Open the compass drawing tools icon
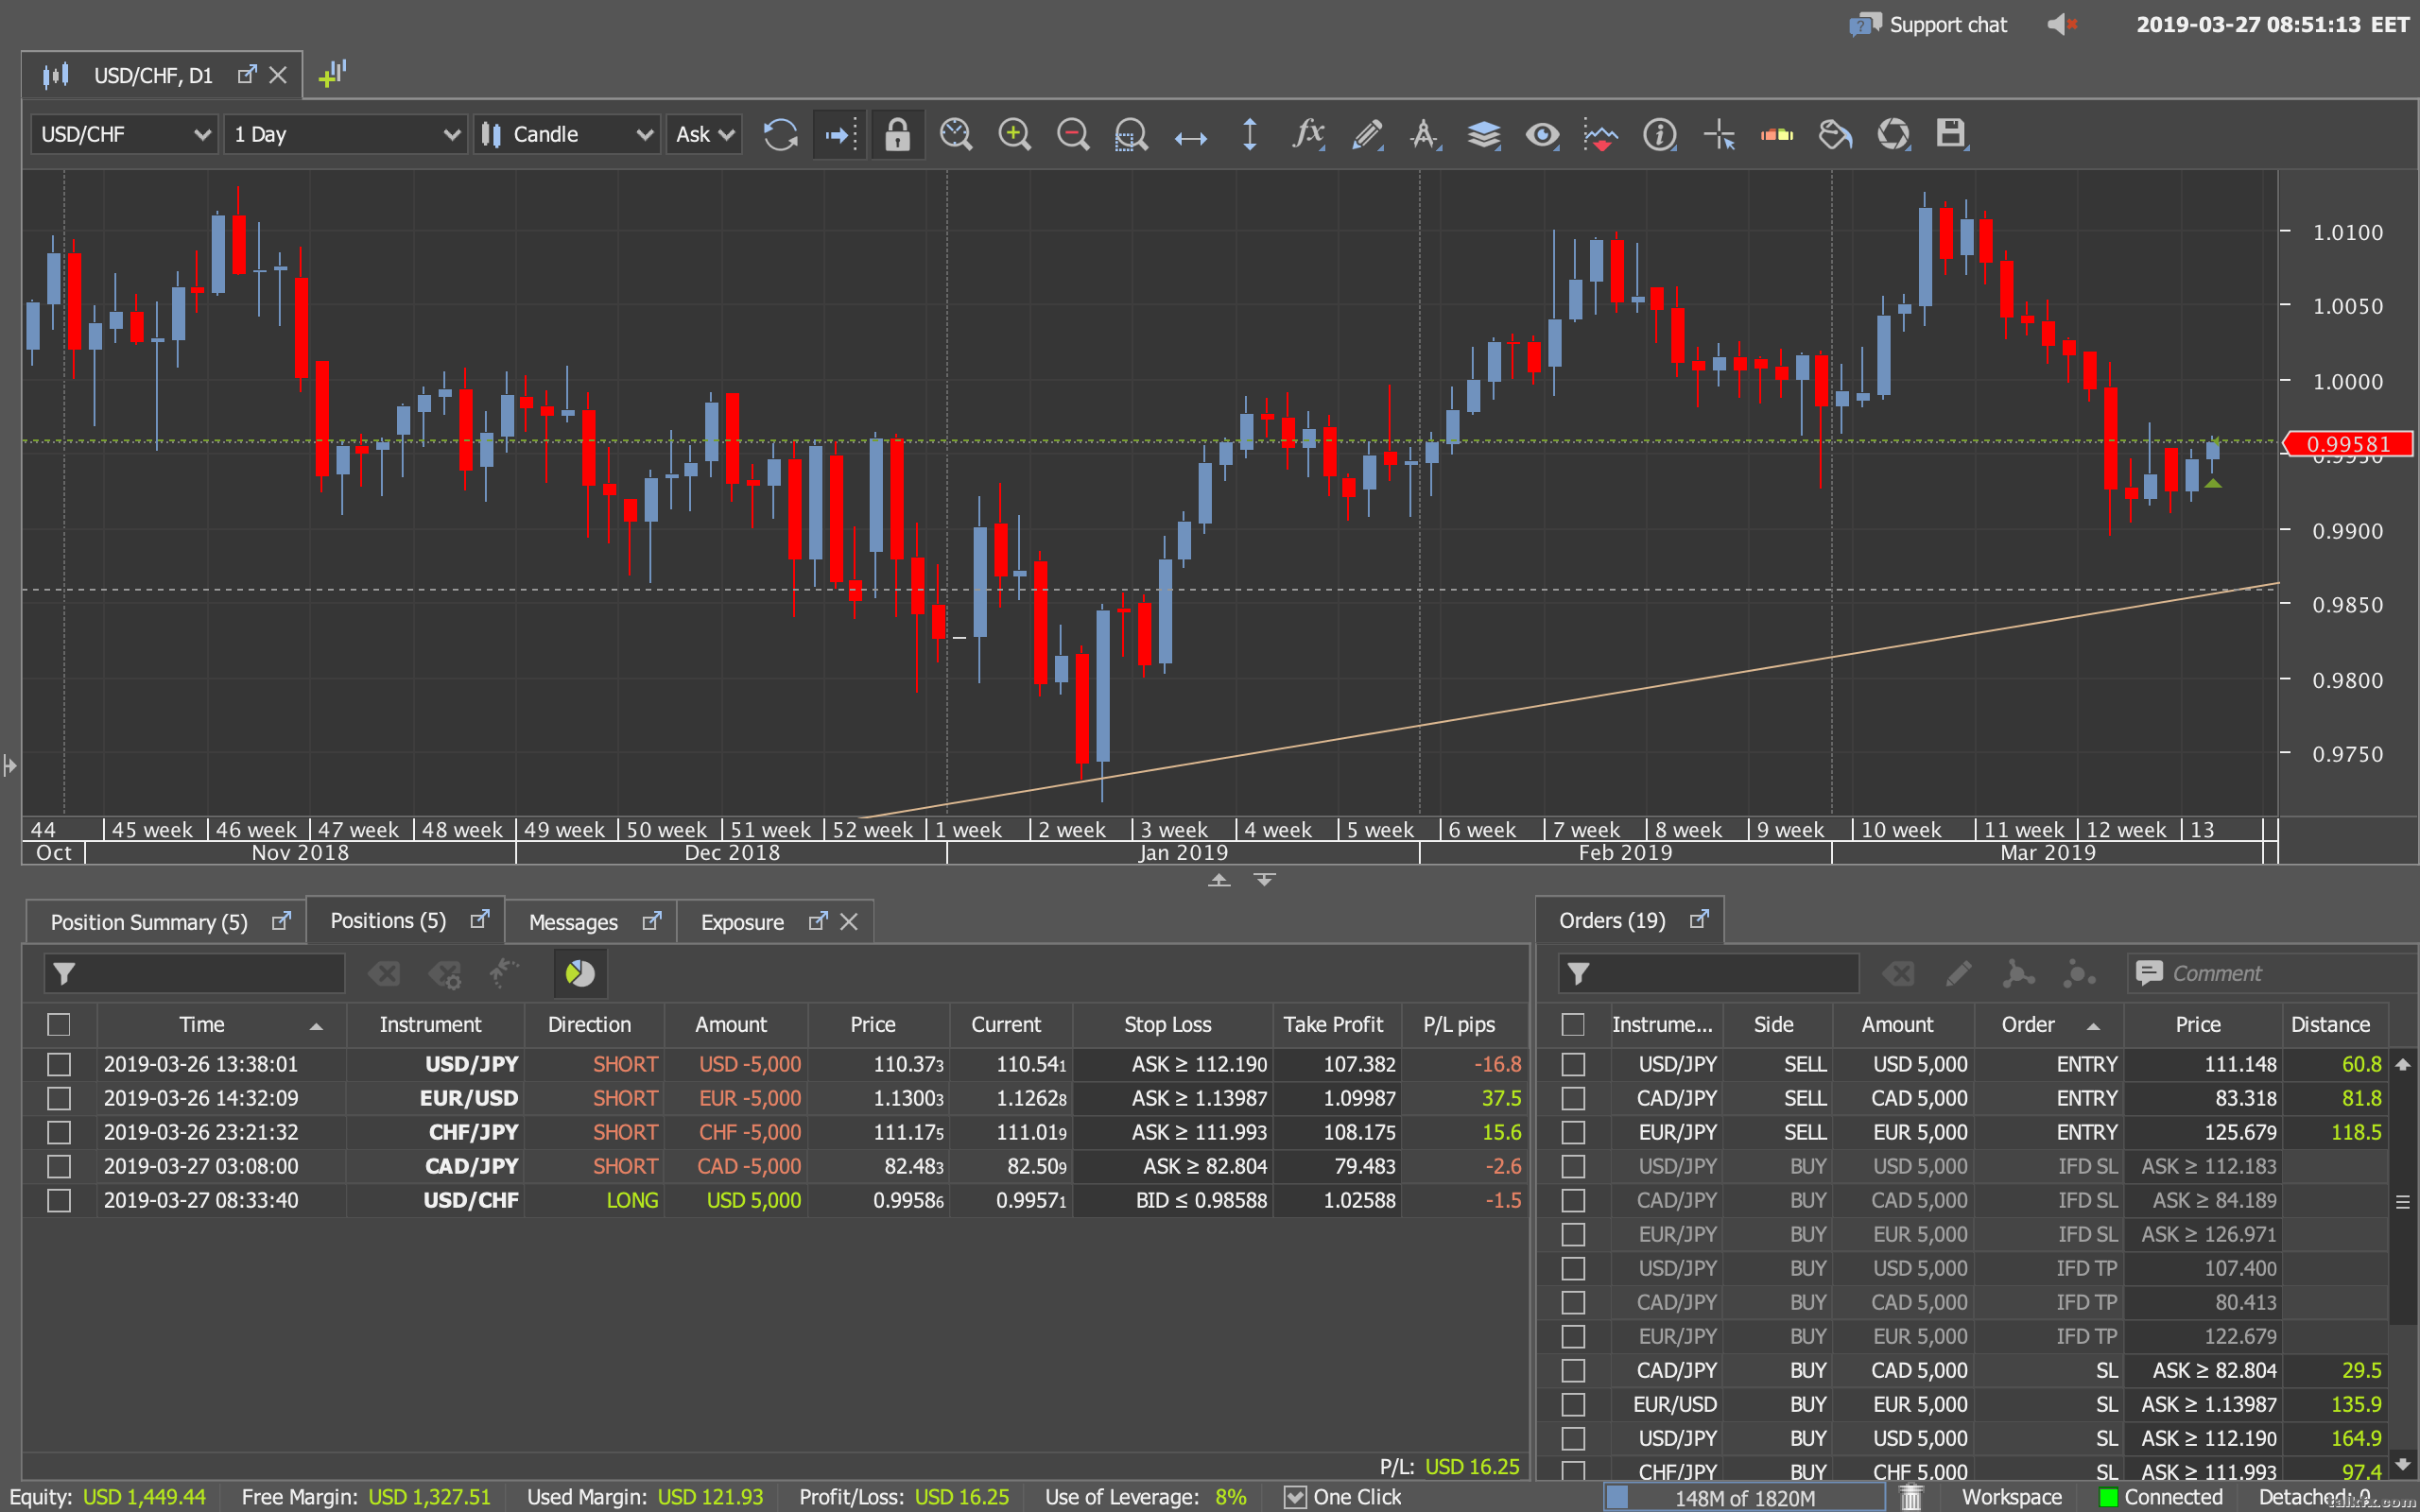Screen dimensions: 2420x1512 (x=1425, y=134)
